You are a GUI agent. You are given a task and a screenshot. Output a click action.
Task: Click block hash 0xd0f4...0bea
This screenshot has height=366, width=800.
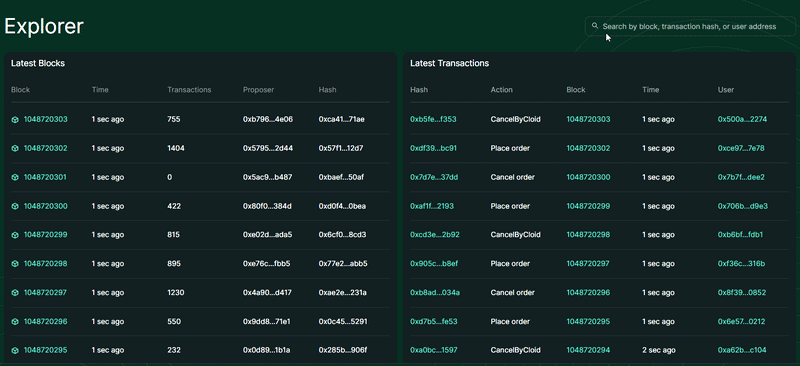(x=342, y=206)
